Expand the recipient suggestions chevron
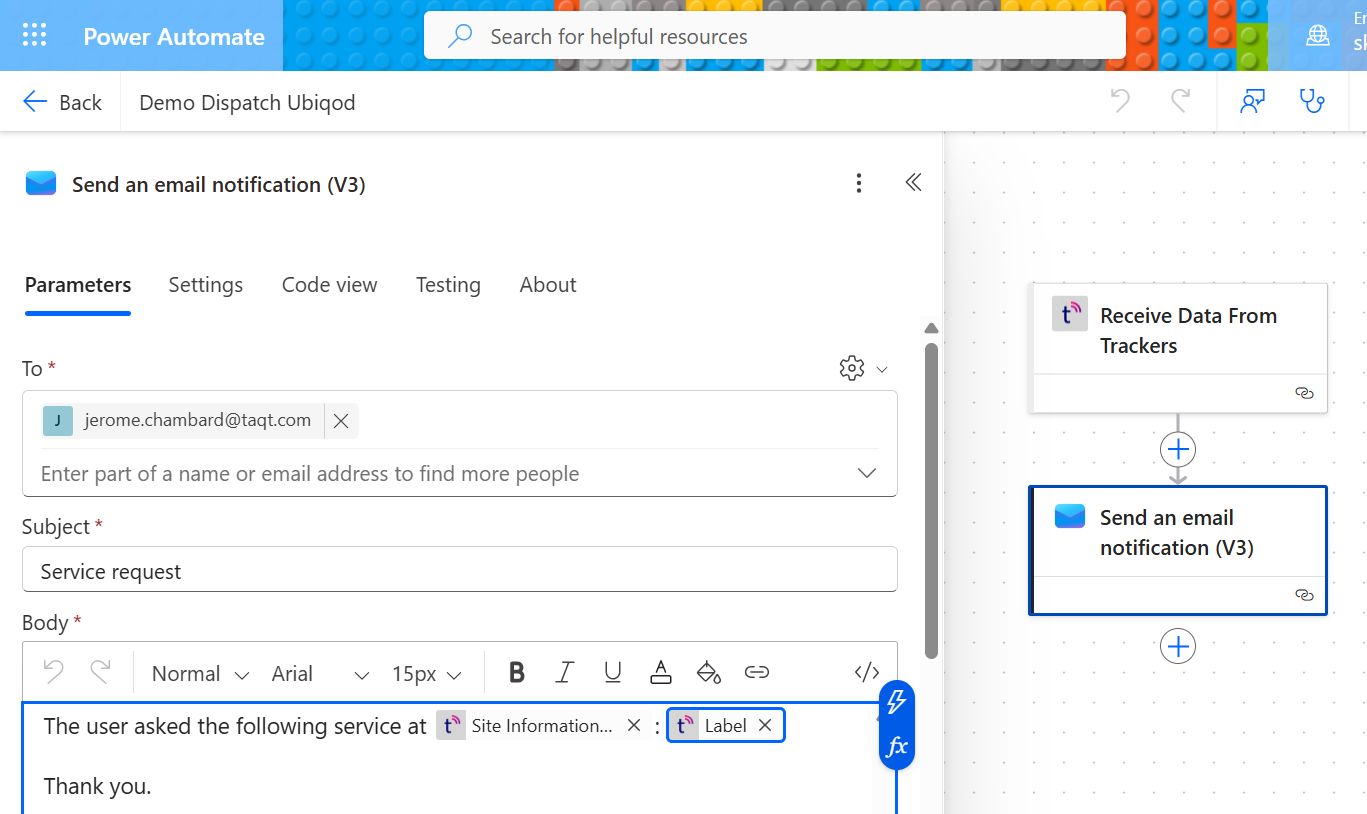The width and height of the screenshot is (1367, 814). click(867, 473)
